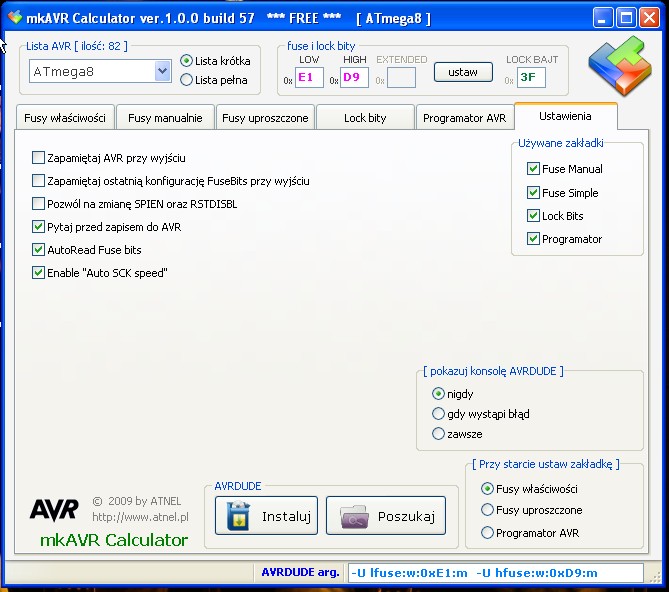Open the ATmega8 AVR list dropdown
The height and width of the screenshot is (592, 669).
(x=163, y=71)
